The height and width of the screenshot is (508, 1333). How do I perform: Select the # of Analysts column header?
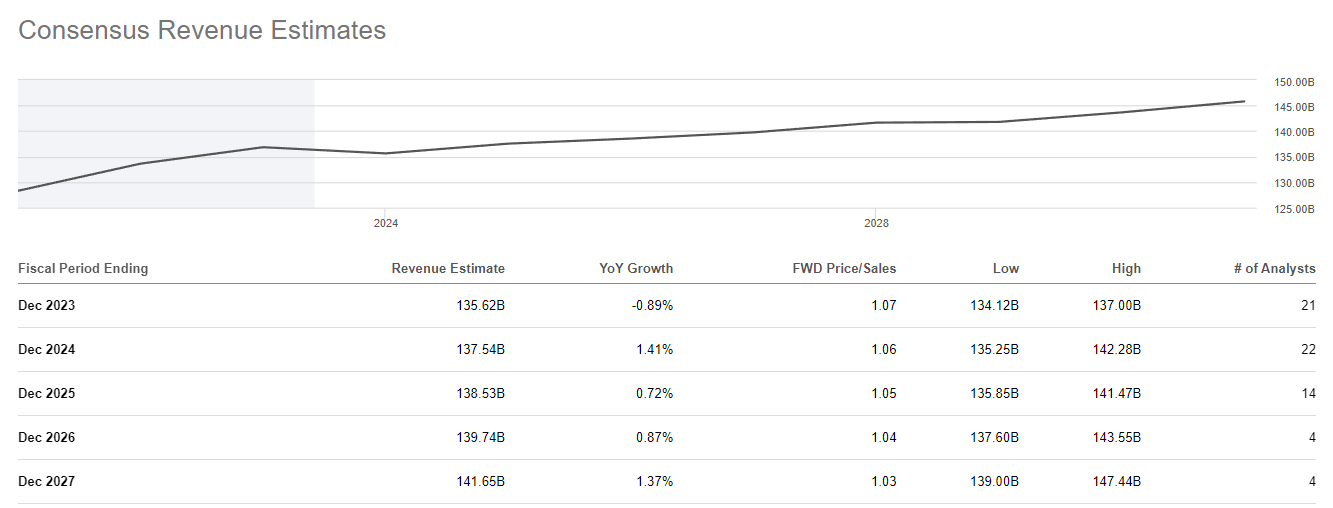pyautogui.click(x=1272, y=268)
